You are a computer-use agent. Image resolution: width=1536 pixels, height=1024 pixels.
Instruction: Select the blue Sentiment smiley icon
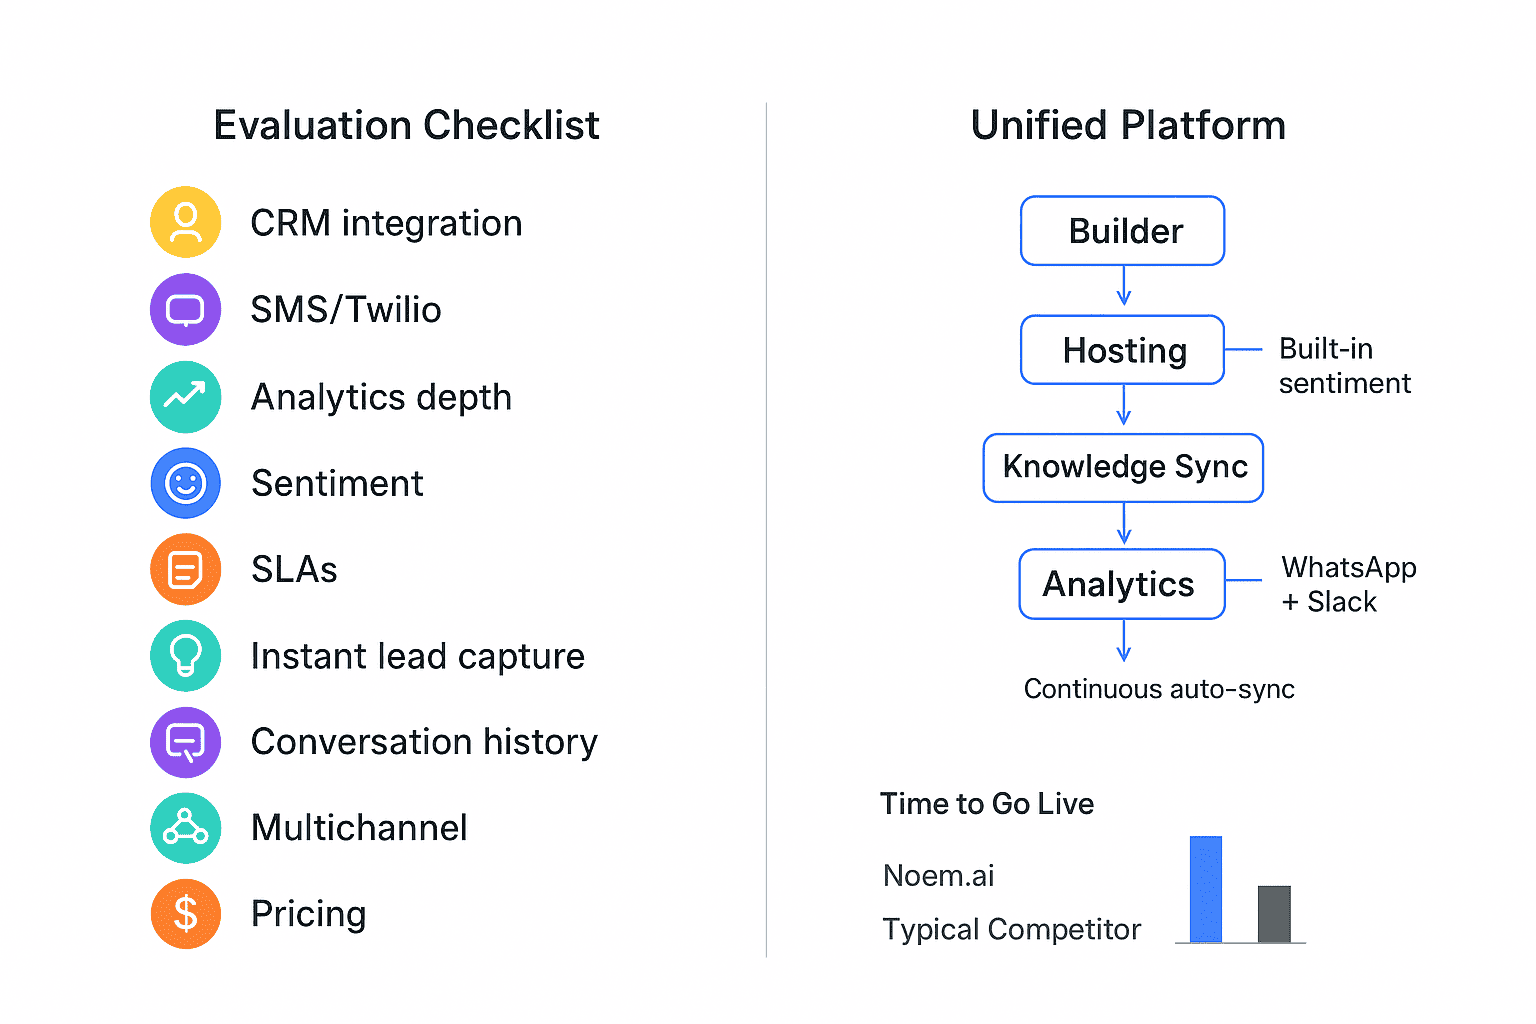[186, 483]
